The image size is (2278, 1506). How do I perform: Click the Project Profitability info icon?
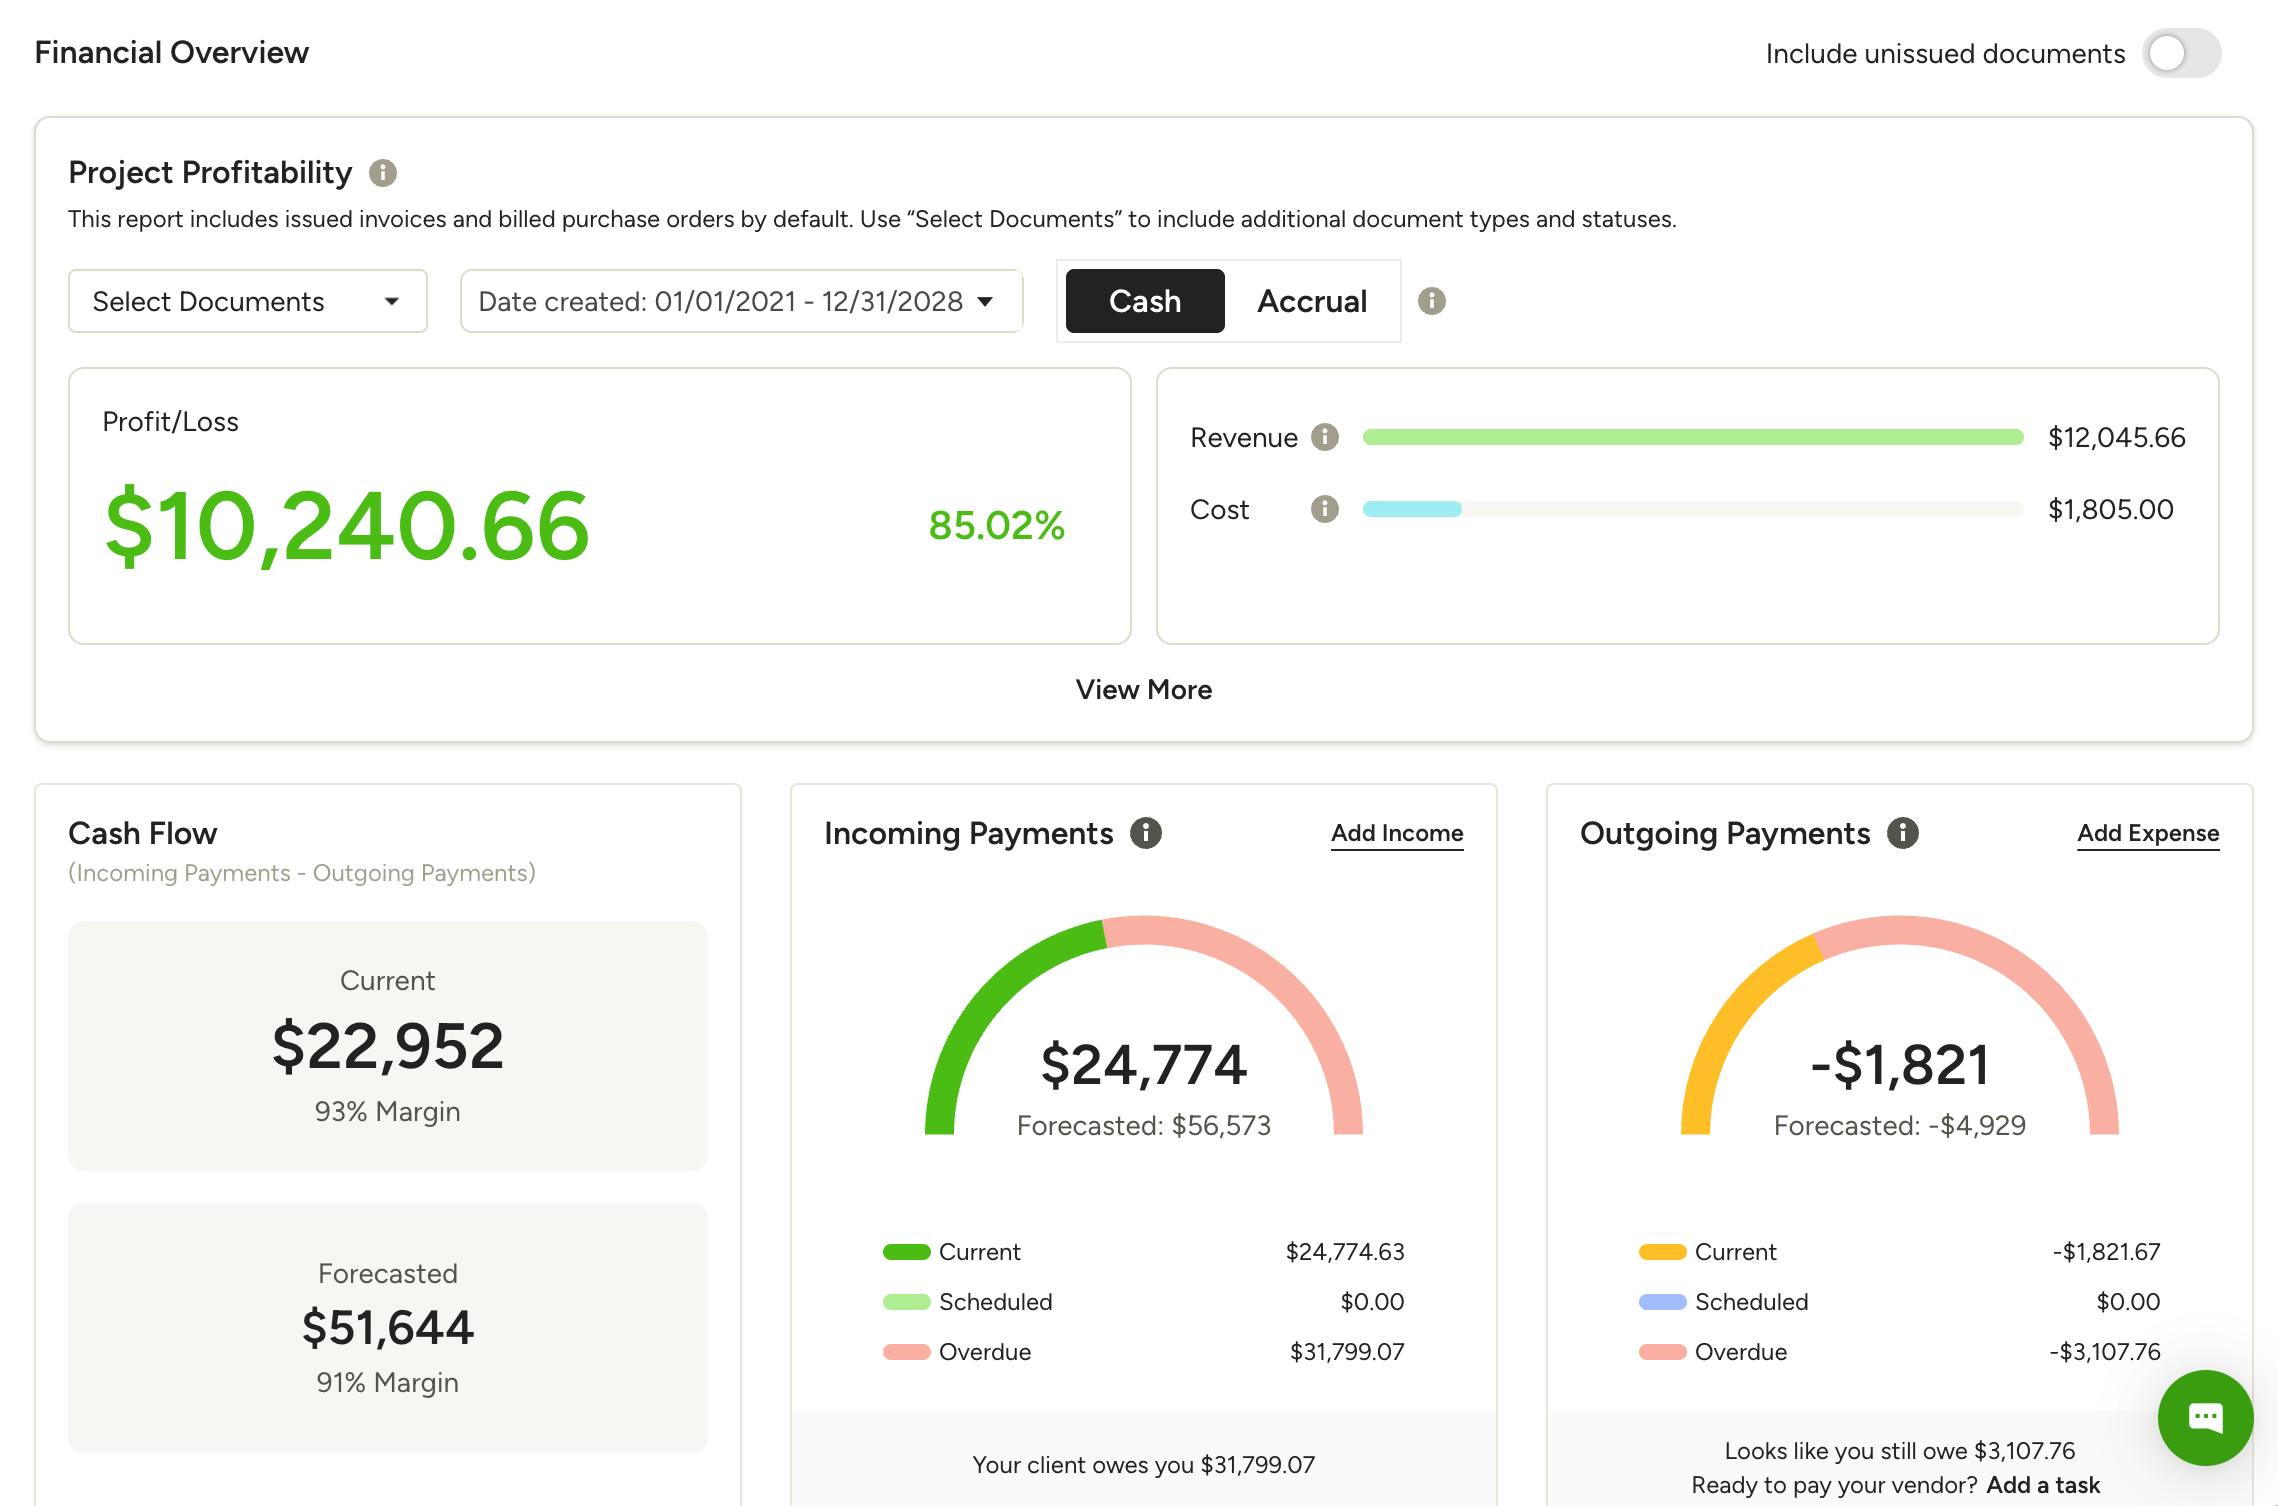click(383, 173)
